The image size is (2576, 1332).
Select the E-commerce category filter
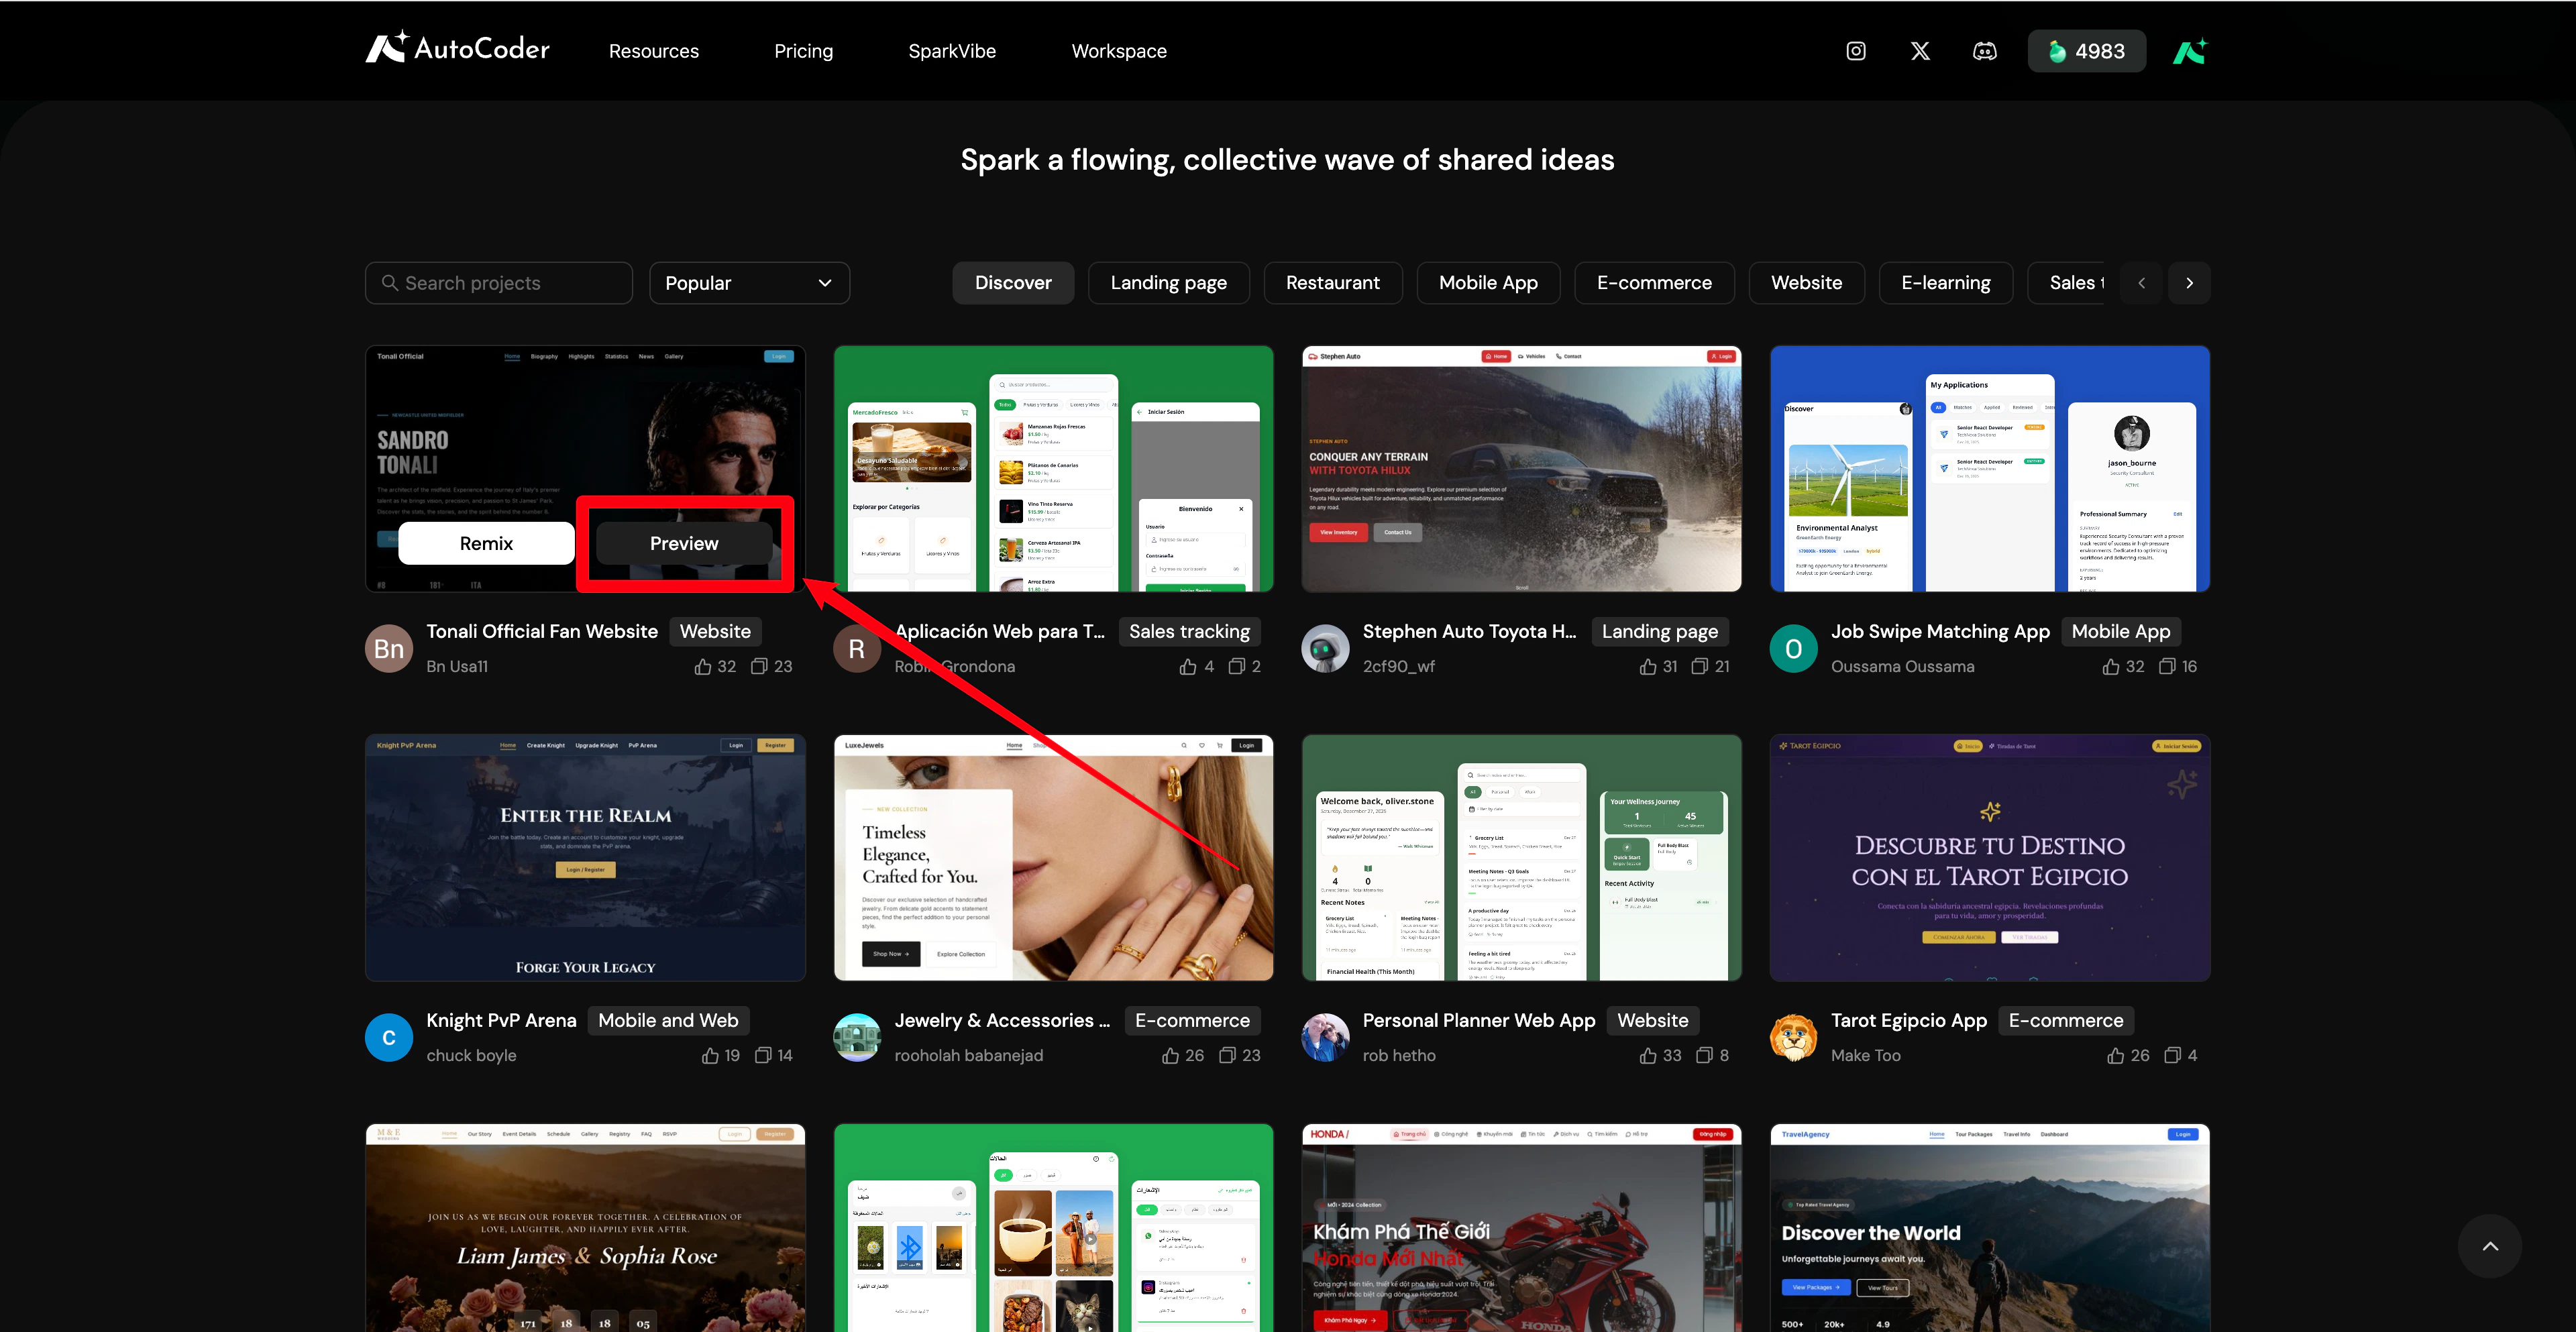click(x=1654, y=283)
